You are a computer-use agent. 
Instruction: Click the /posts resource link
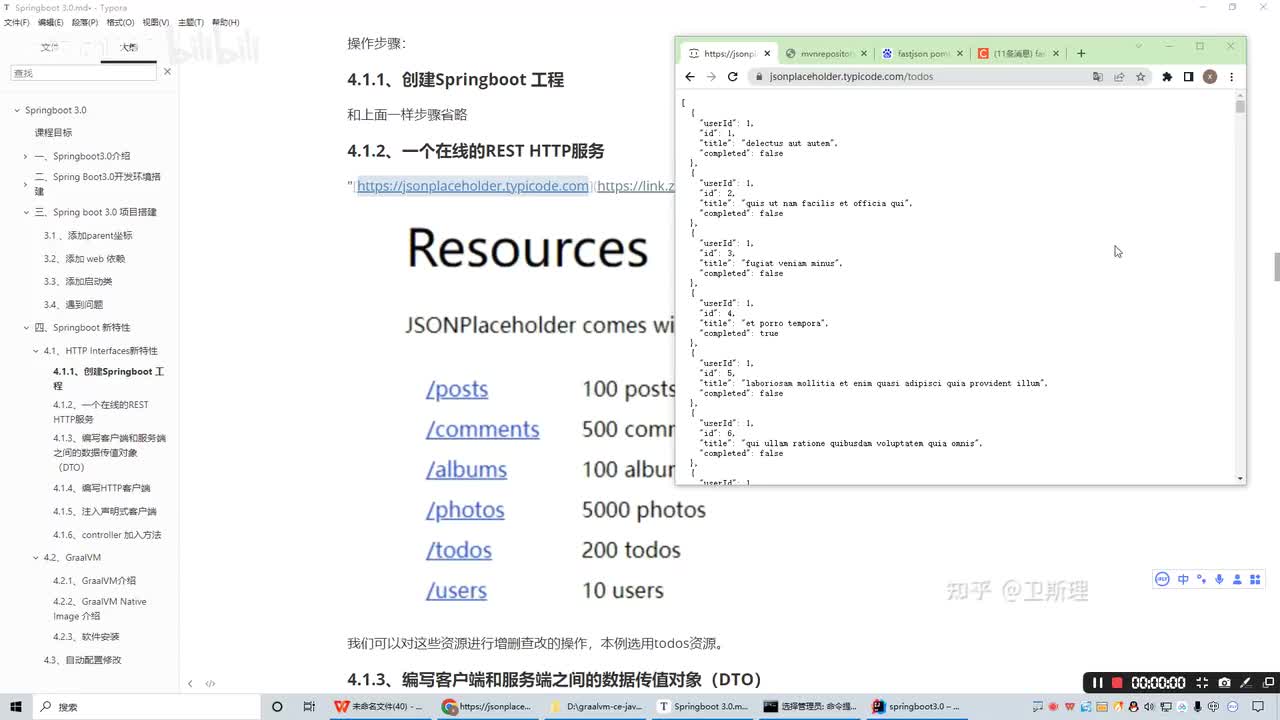tap(457, 390)
